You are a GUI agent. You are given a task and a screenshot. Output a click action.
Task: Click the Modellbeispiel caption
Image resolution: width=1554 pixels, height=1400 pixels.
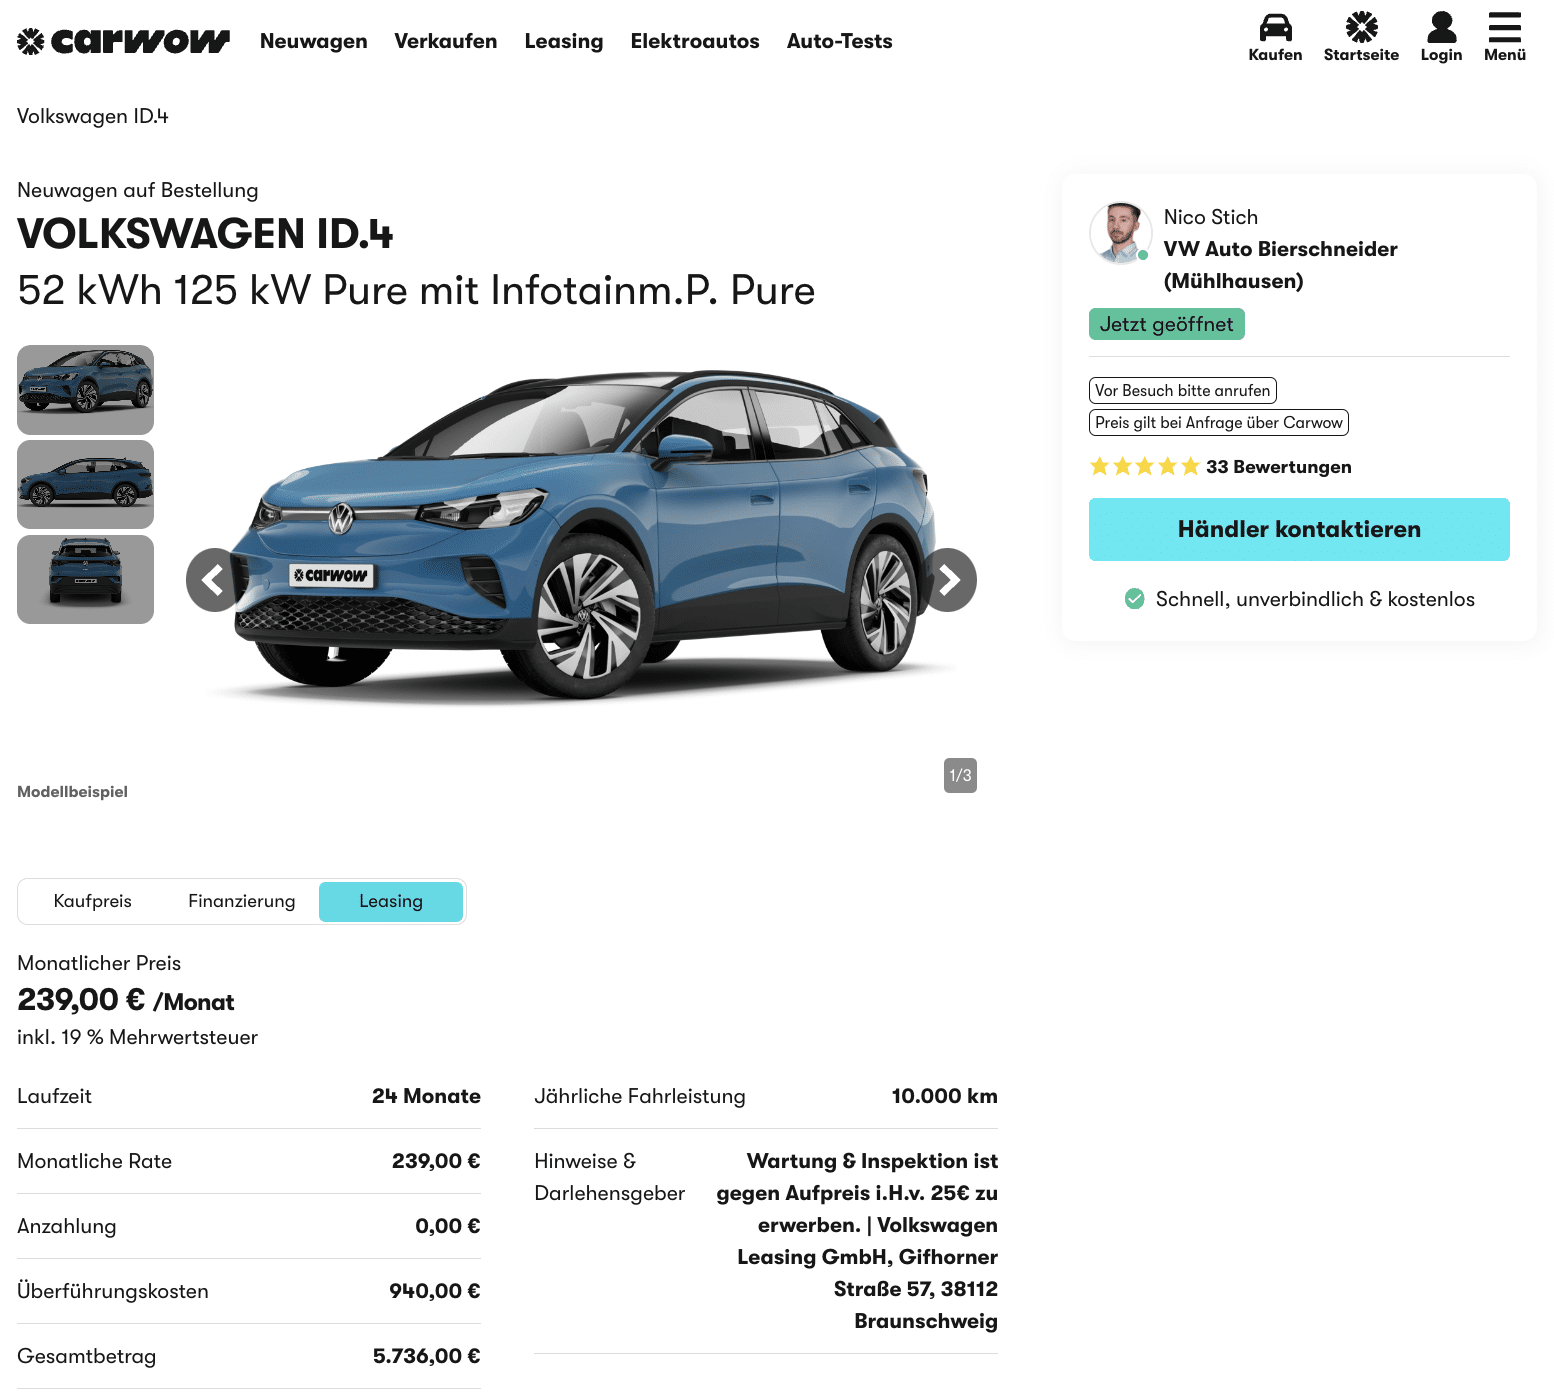click(x=72, y=792)
